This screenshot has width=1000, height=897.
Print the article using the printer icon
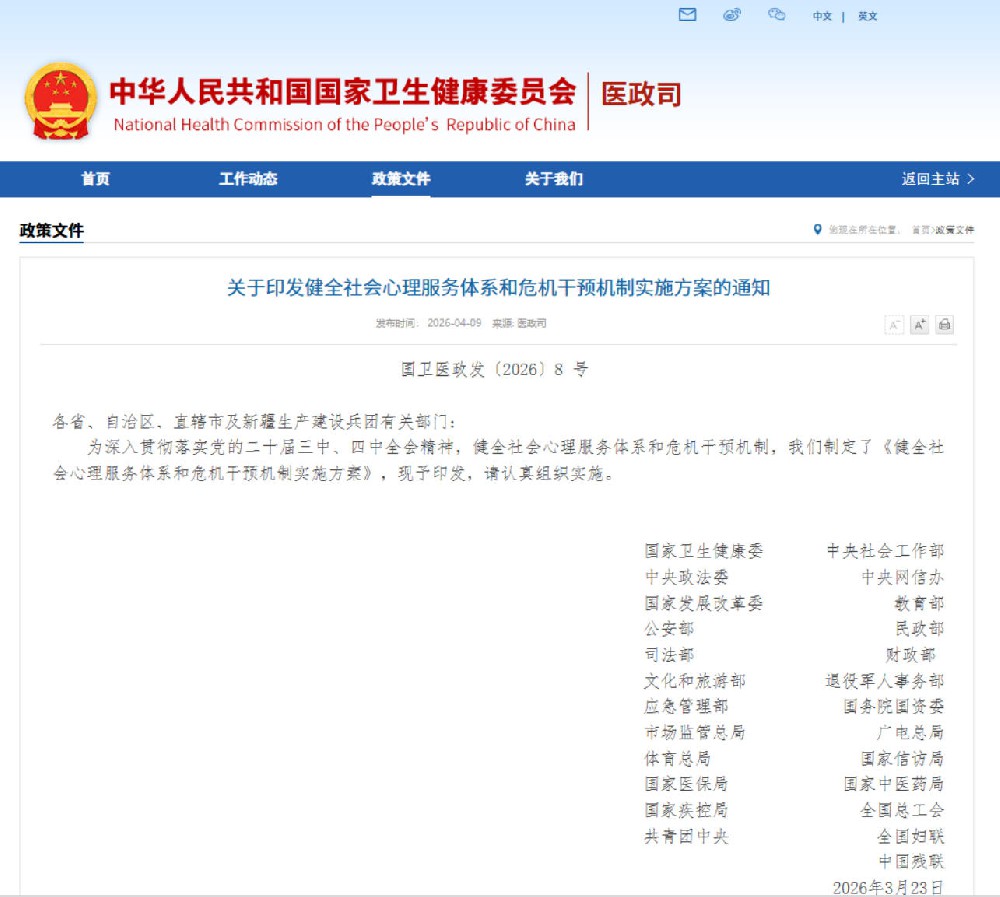pyautogui.click(x=944, y=324)
